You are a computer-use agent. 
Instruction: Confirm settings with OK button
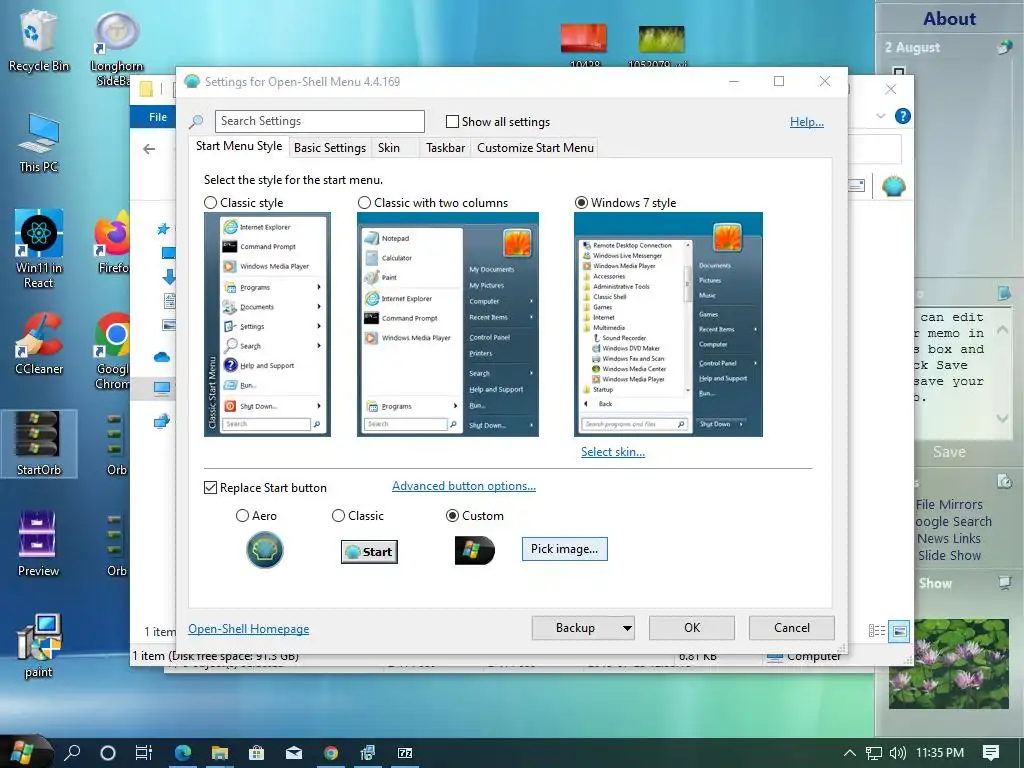point(692,628)
